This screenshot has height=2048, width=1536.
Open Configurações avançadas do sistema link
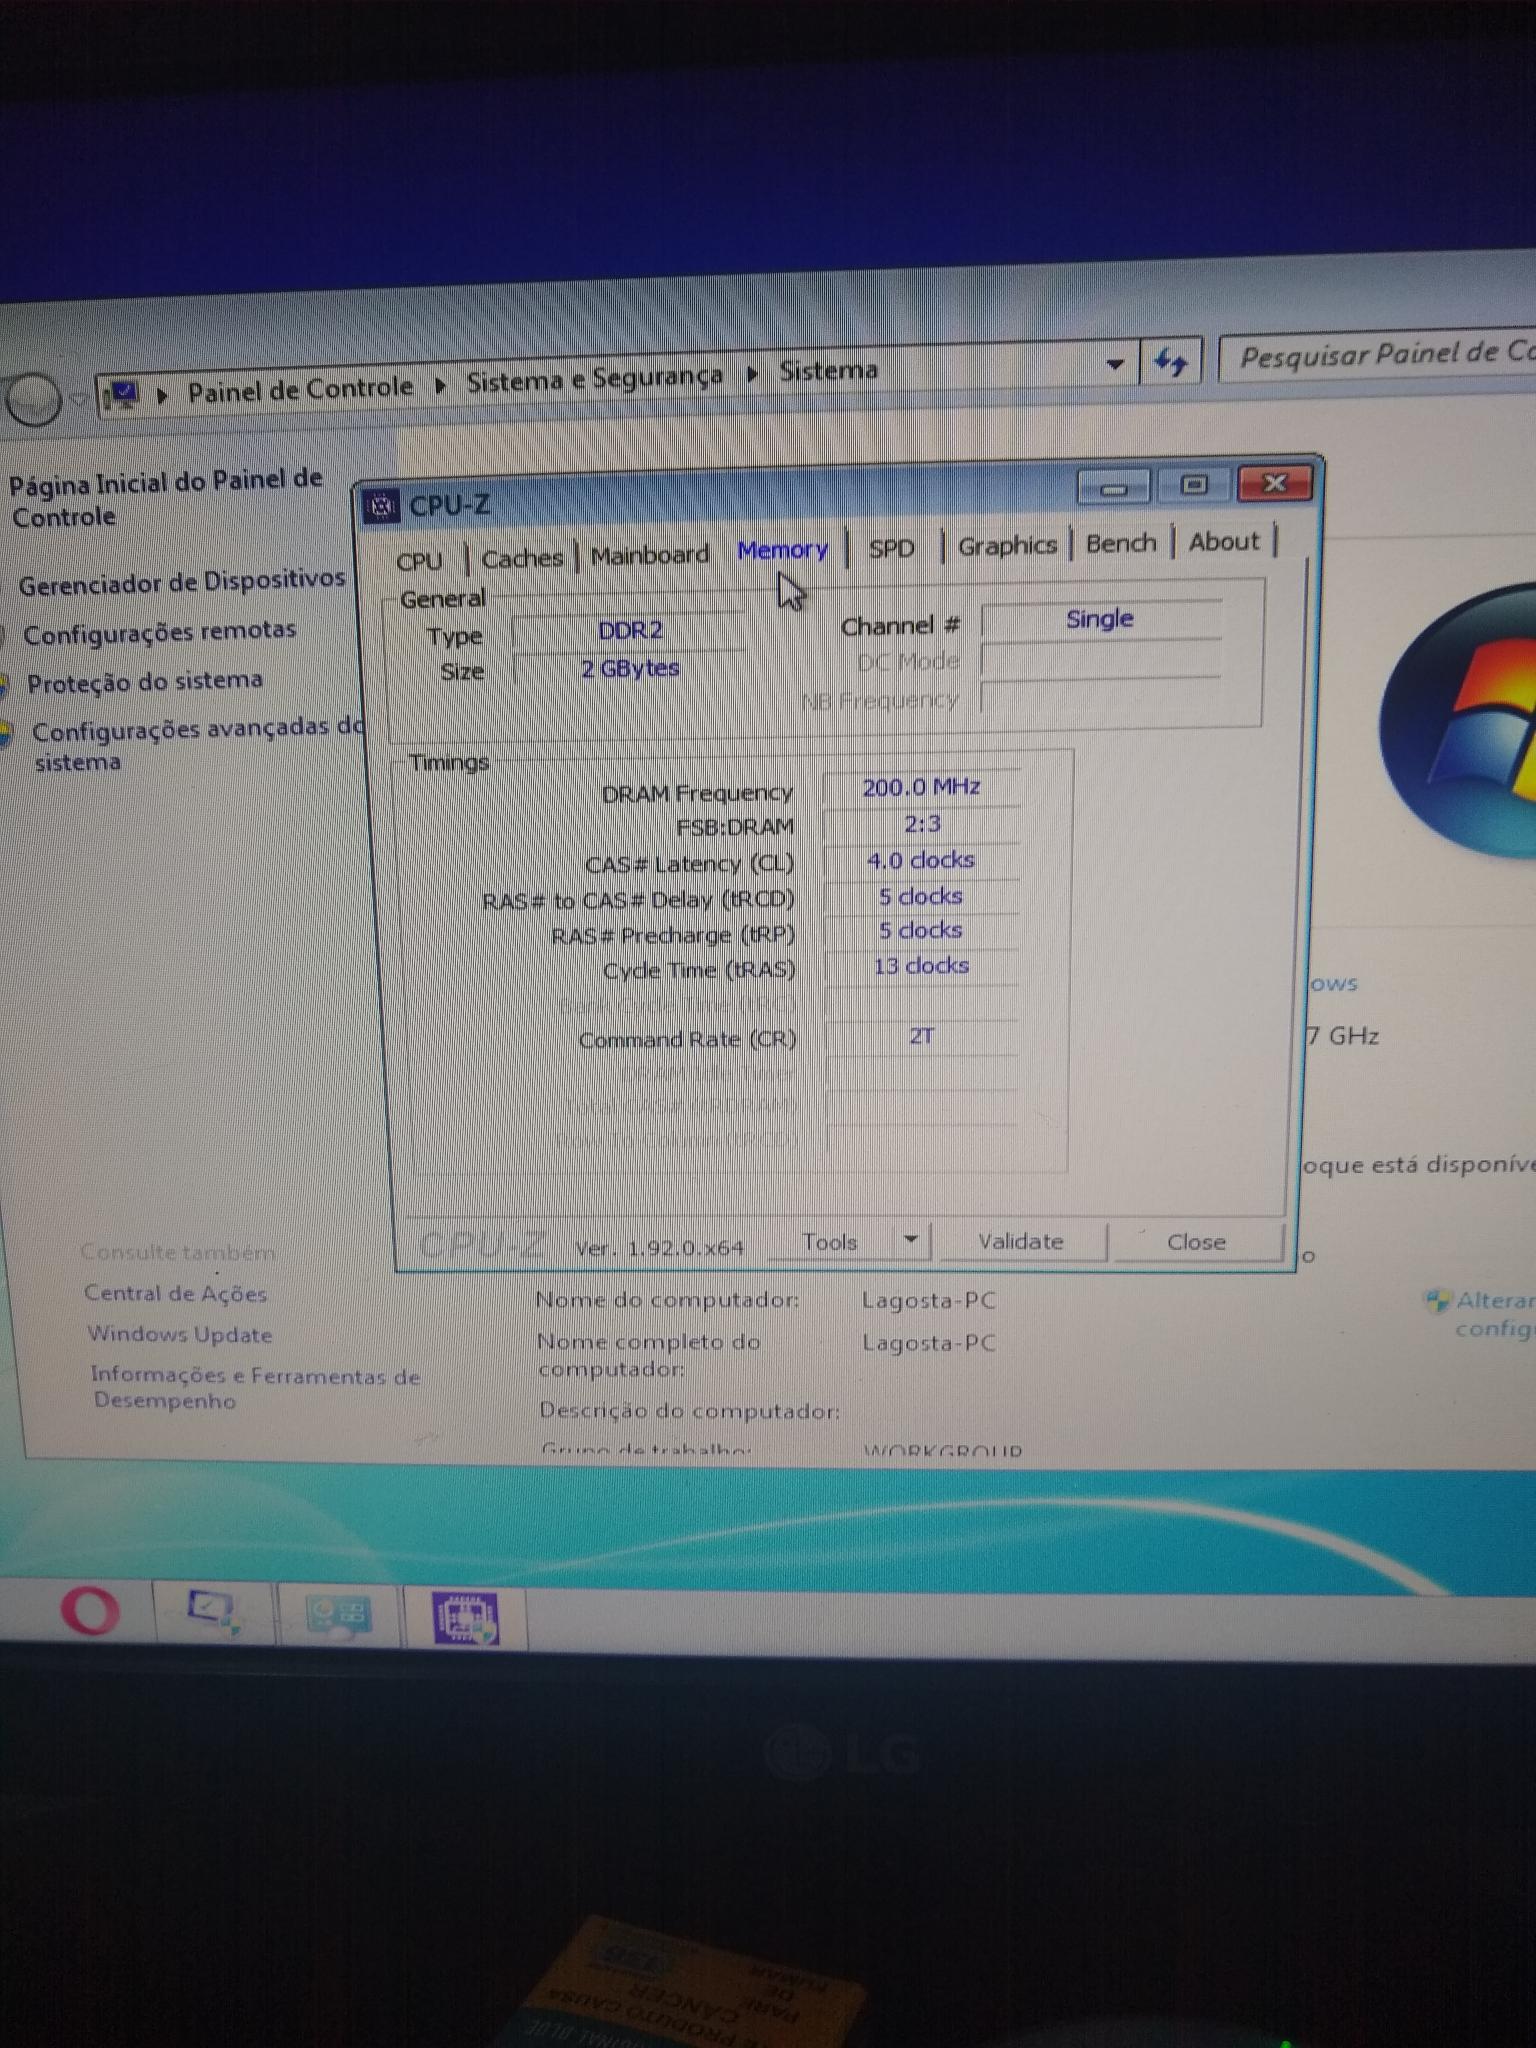click(197, 743)
